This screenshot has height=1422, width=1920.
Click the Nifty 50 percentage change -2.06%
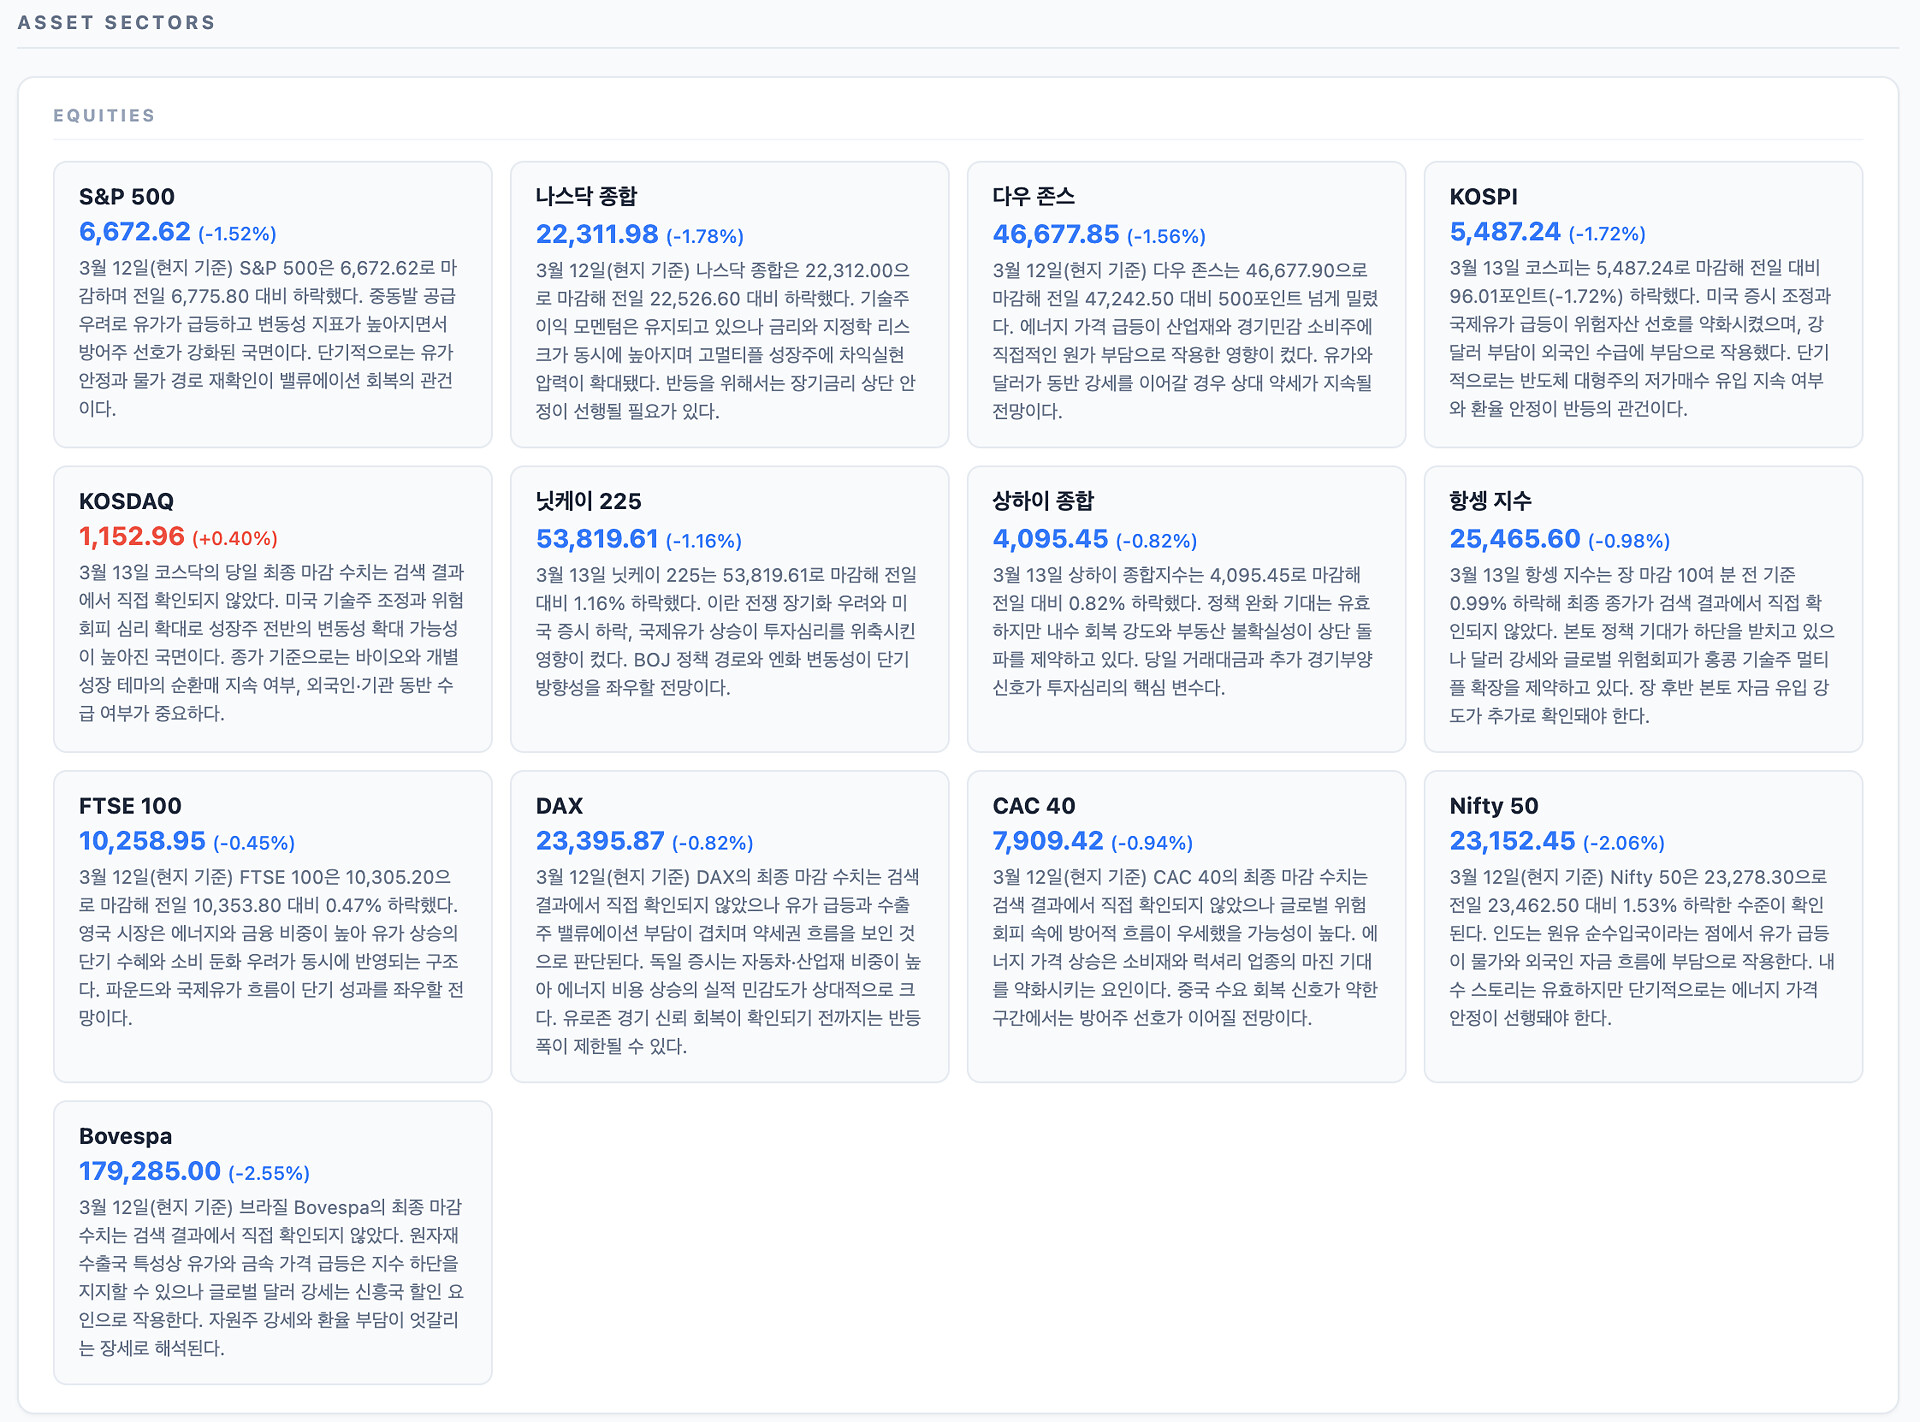pos(1623,843)
